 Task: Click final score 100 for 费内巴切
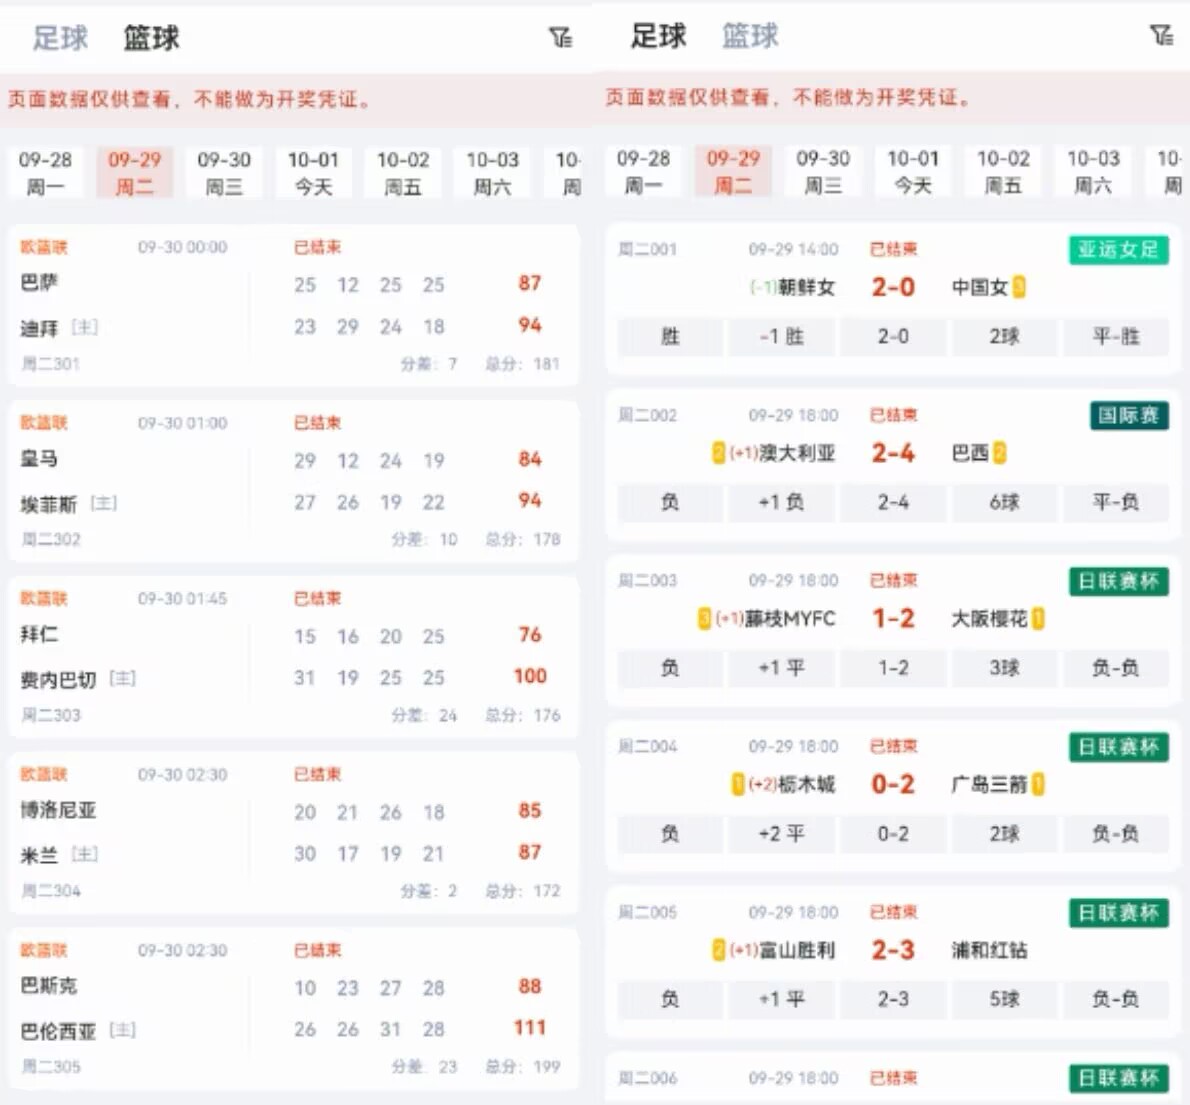tap(530, 675)
